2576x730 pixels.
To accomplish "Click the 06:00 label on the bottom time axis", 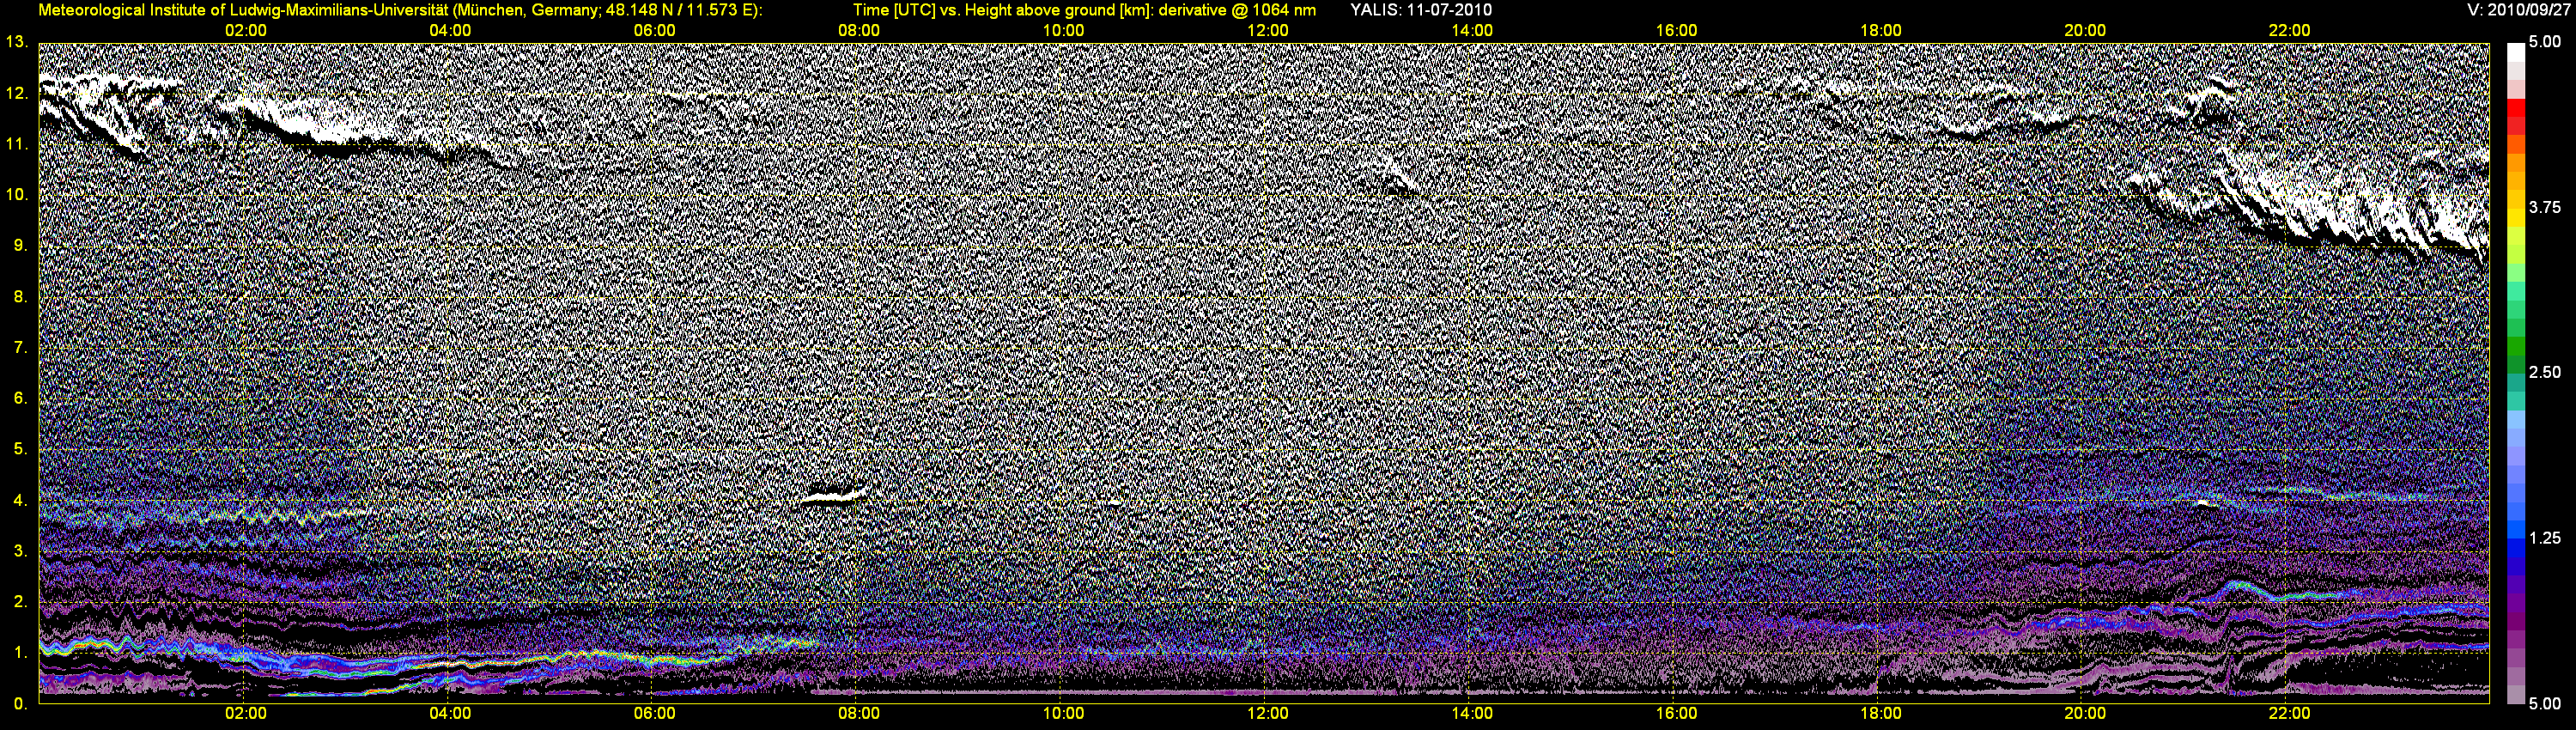I will (x=655, y=714).
